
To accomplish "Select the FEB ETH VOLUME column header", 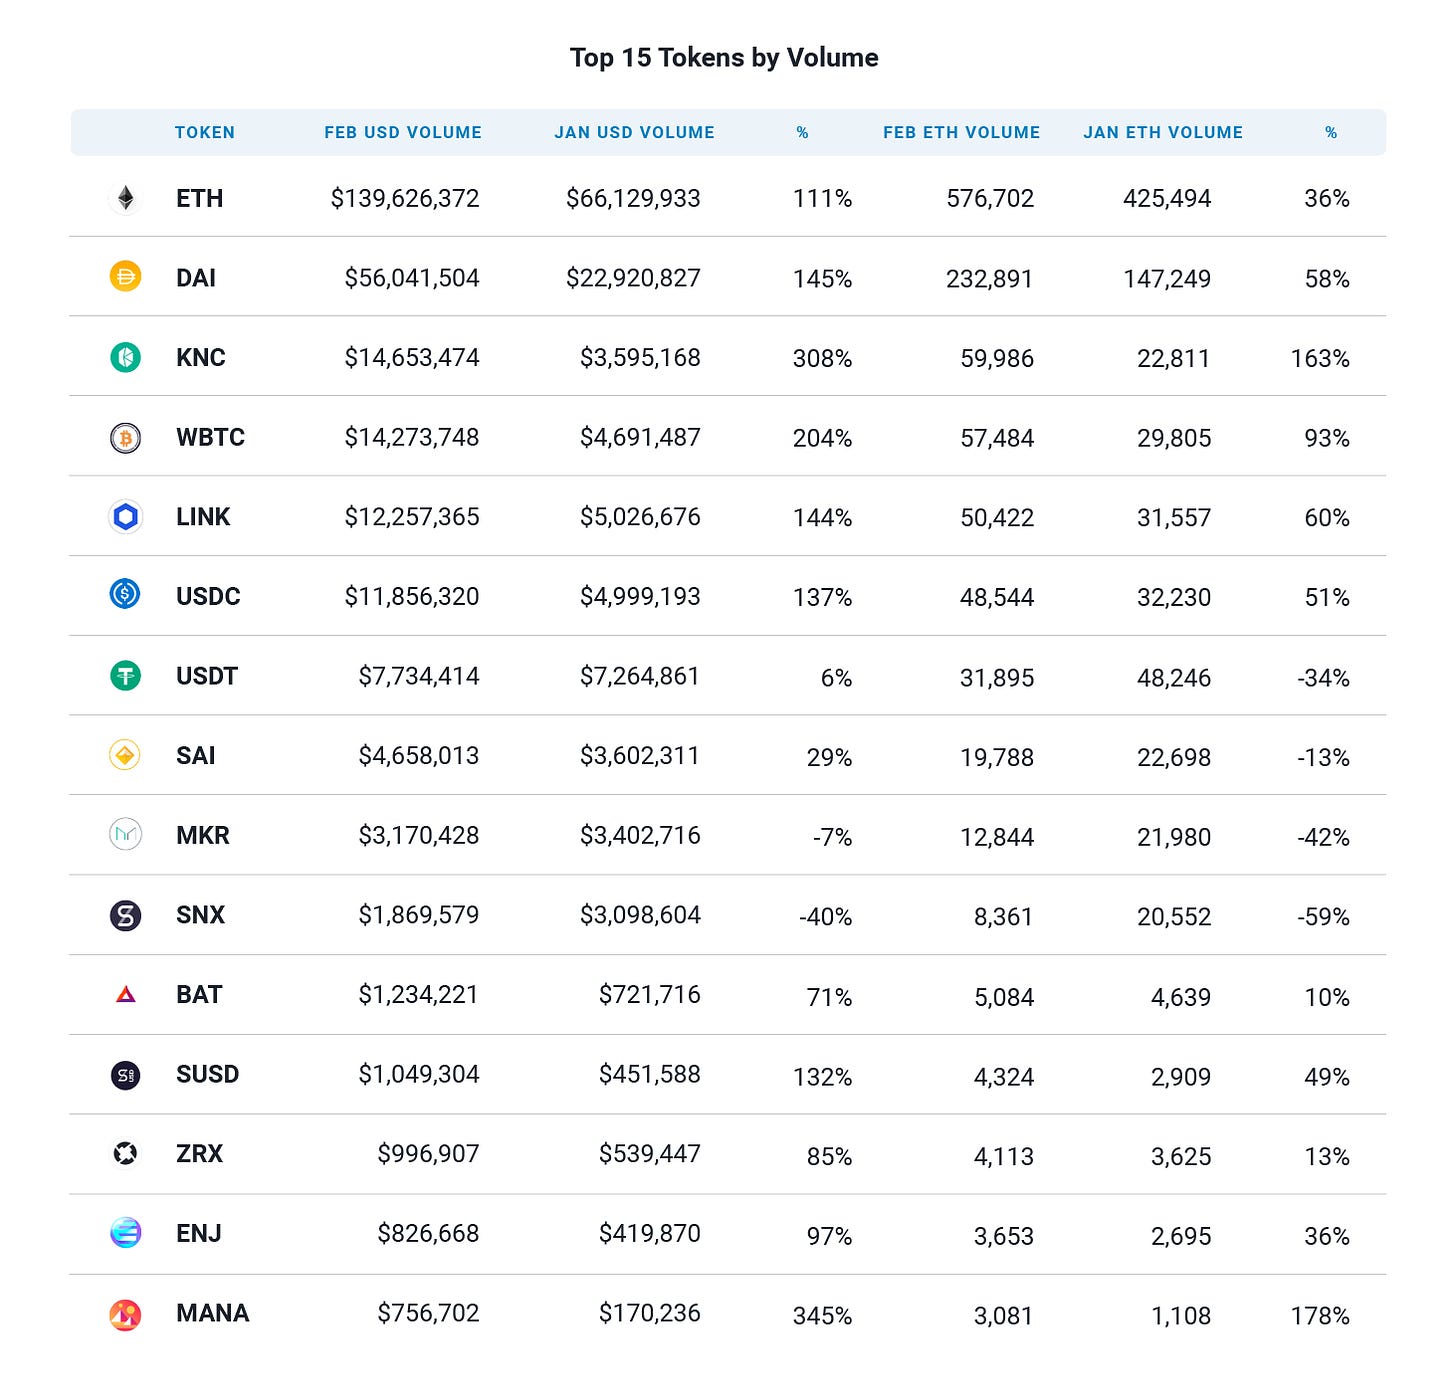I will [962, 132].
